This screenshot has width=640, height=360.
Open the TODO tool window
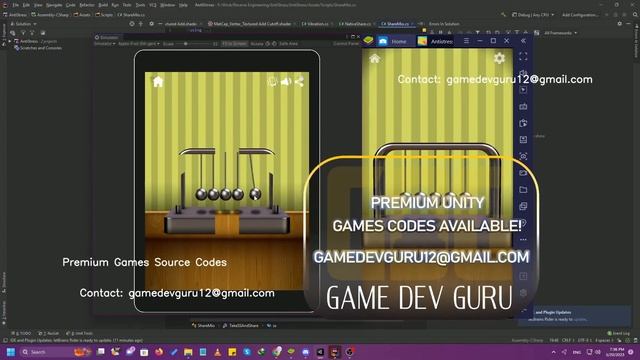(21, 333)
